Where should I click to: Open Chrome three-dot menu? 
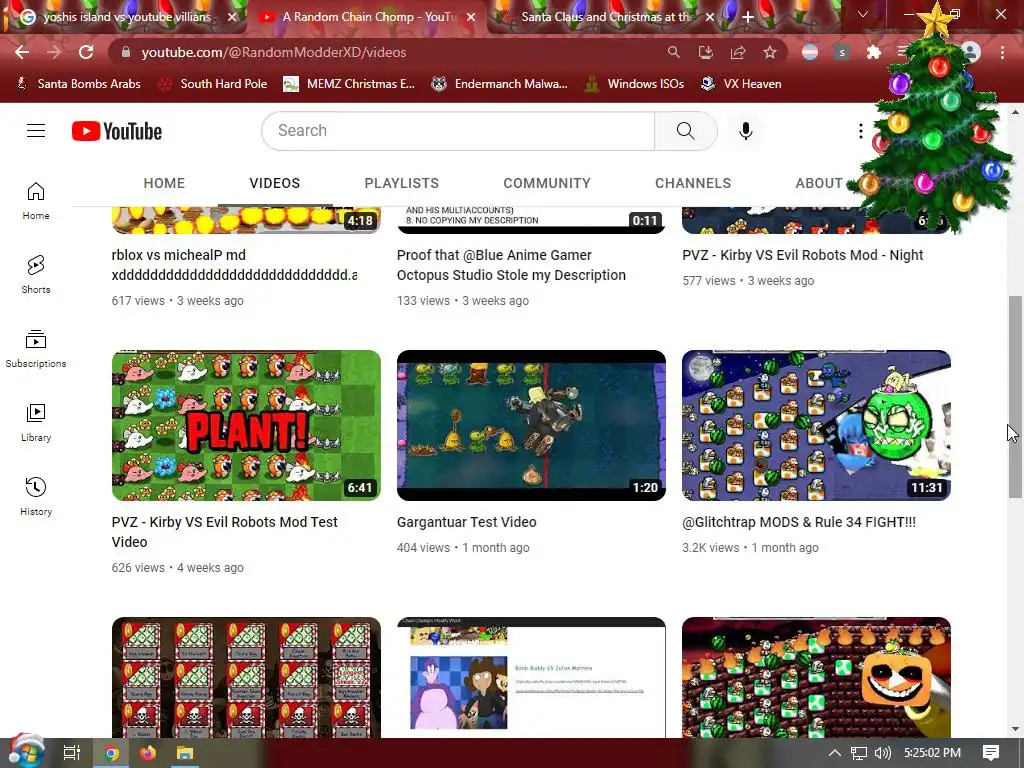tap(1002, 52)
